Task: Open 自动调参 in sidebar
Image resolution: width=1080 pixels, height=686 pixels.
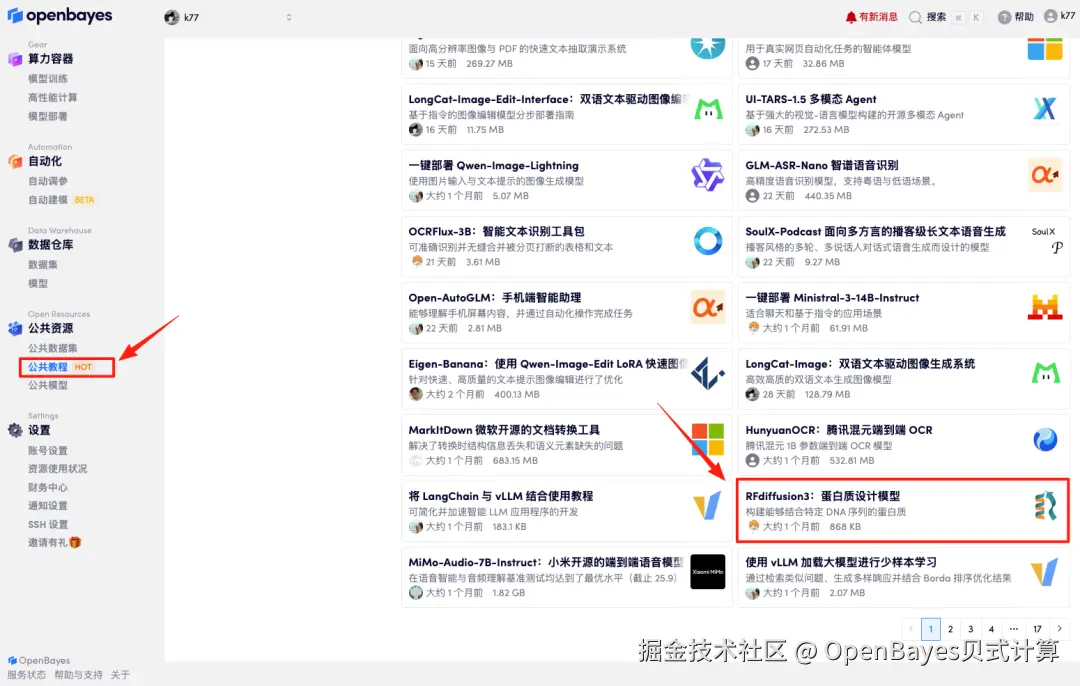Action: (48, 181)
